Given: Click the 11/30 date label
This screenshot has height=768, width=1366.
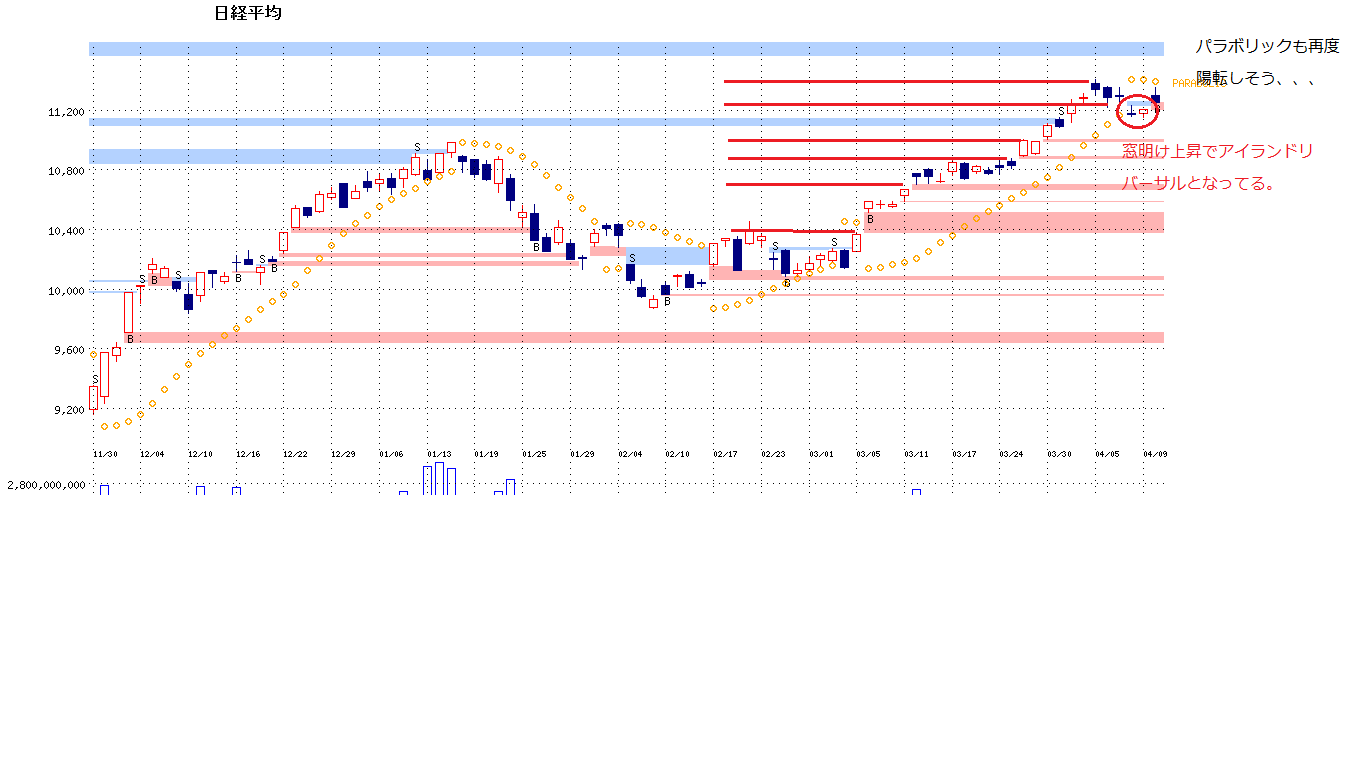Looking at the screenshot, I should (105, 454).
